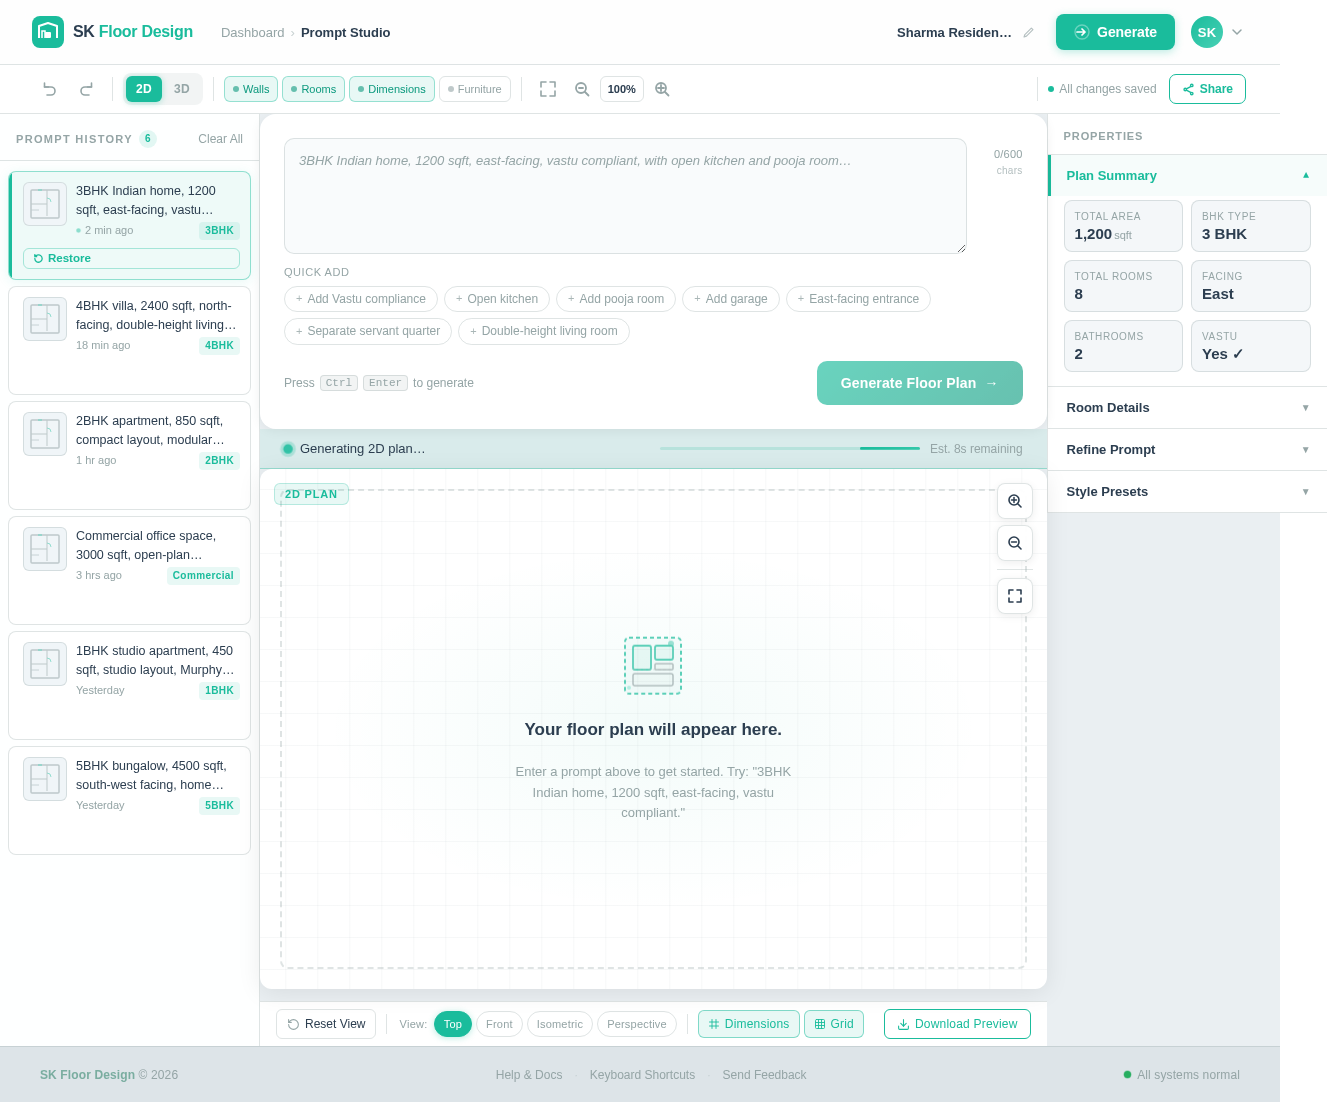The image size is (1327, 1102).
Task: Click the zoom-out magnifier icon on the canvas
Action: tap(1014, 543)
